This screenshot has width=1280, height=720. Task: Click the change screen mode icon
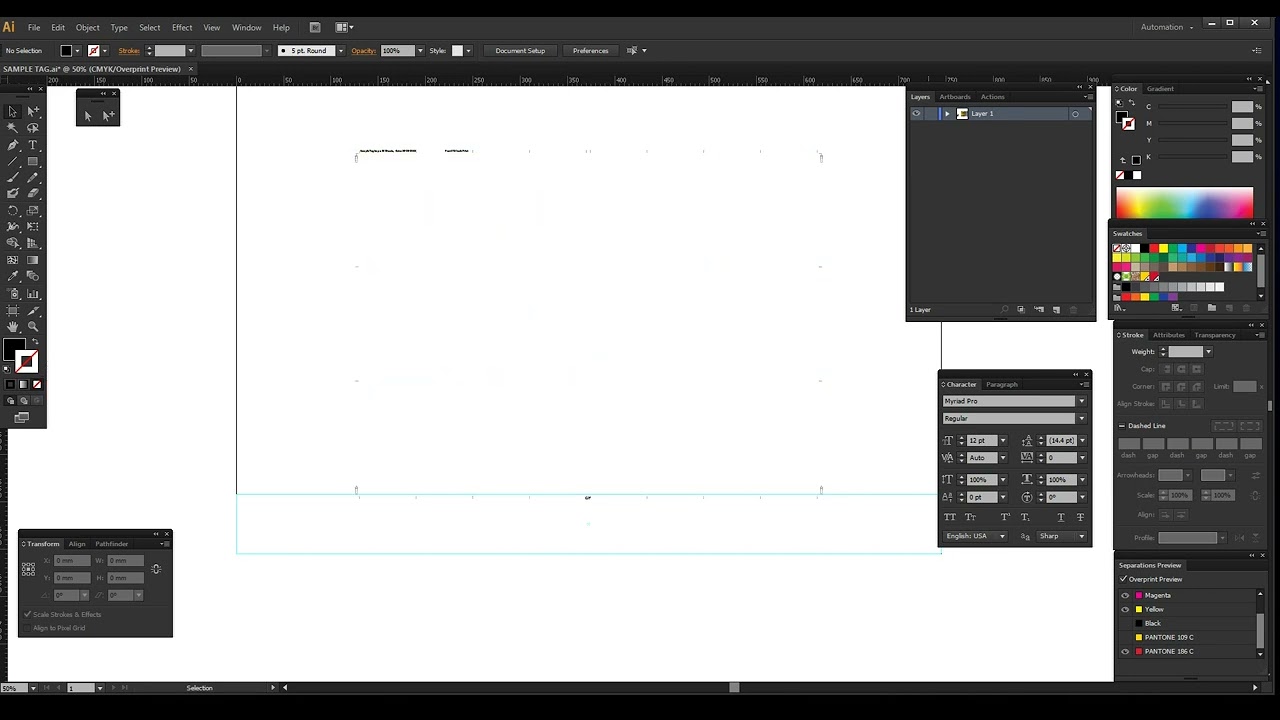(x=22, y=417)
